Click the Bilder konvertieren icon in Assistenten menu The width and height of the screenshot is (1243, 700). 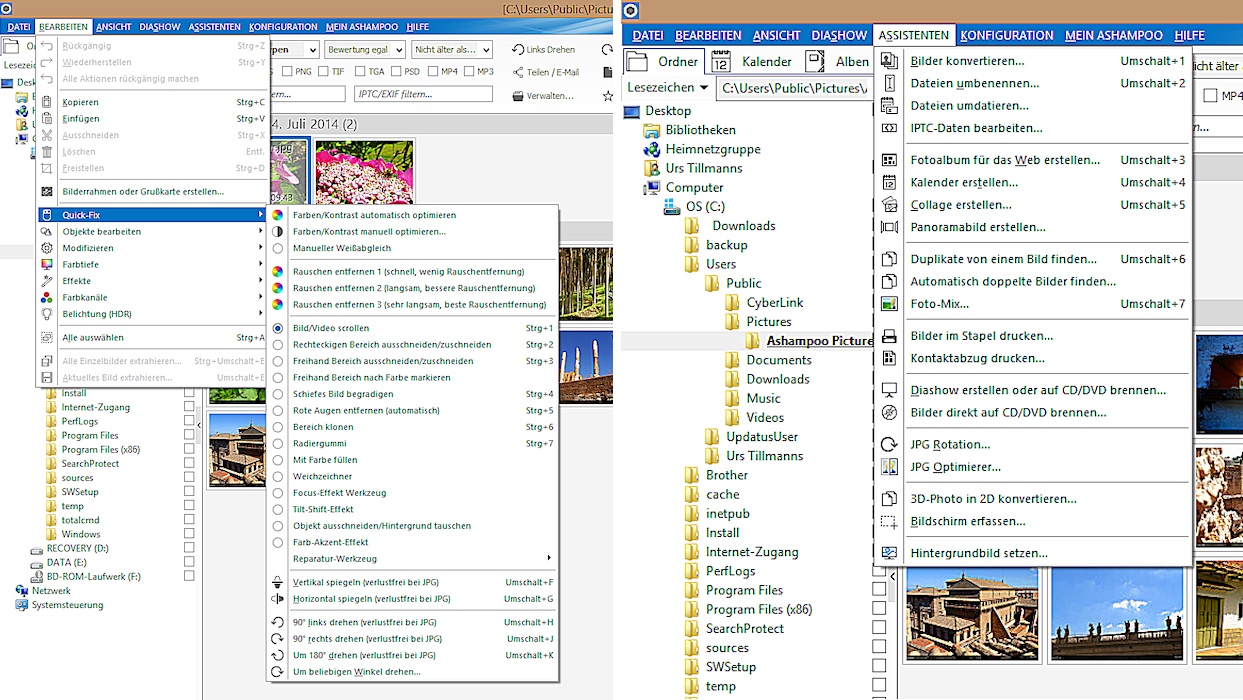pyautogui.click(x=889, y=61)
